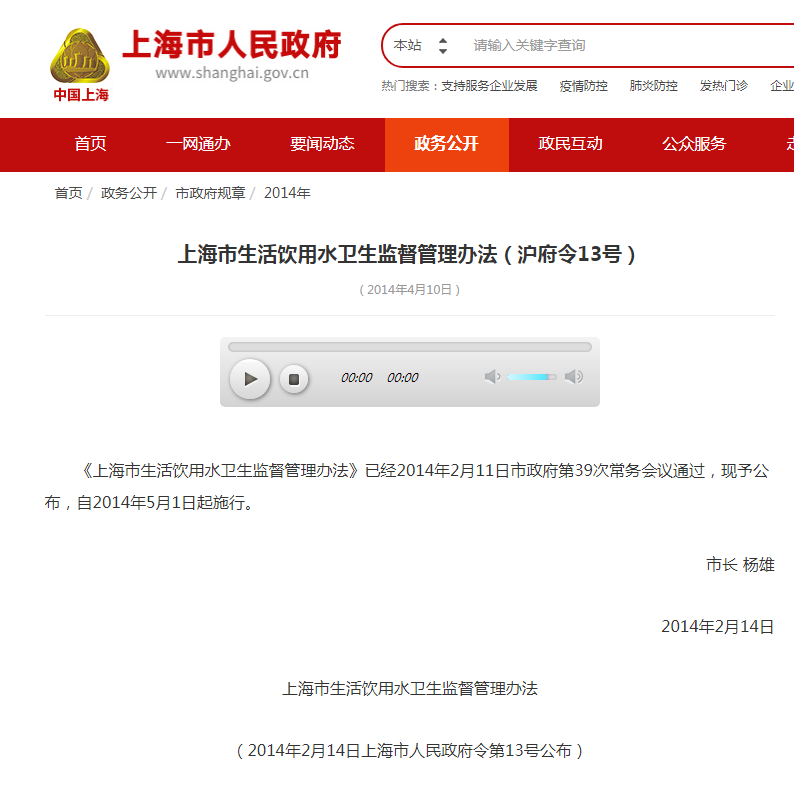
Task: Click the 上海市人民政府 site title
Action: (232, 45)
